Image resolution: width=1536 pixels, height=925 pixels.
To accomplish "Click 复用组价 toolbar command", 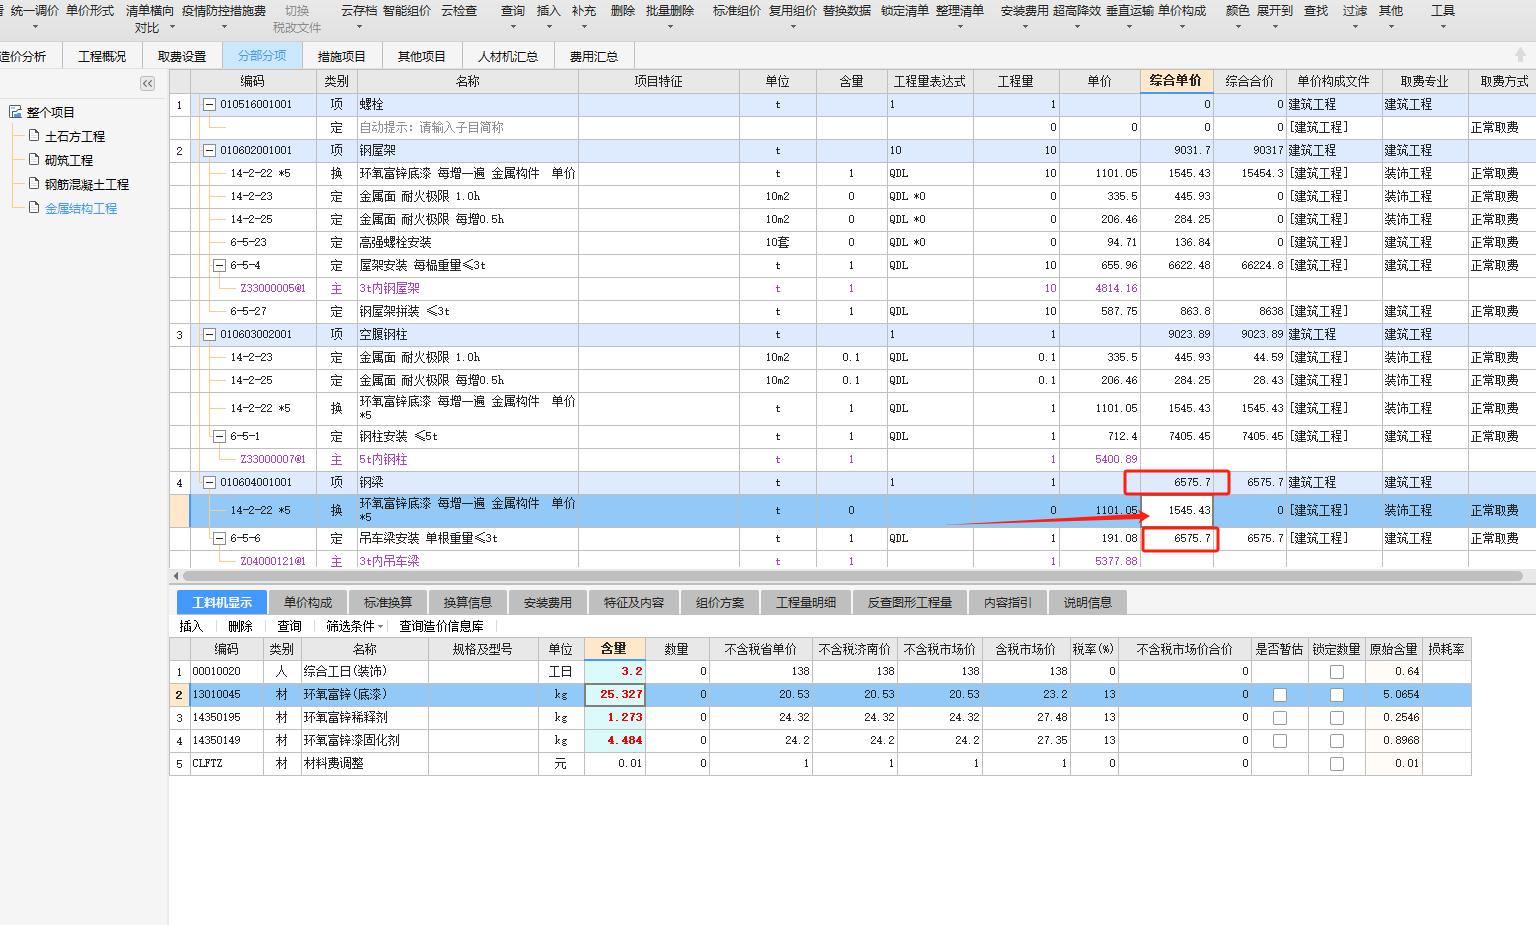I will (793, 11).
